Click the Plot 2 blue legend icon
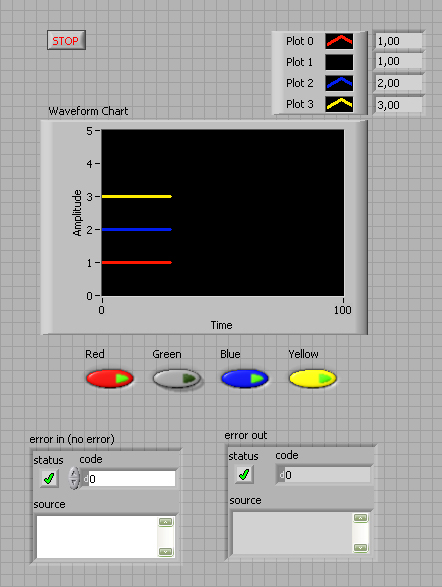Image resolution: width=442 pixels, height=587 pixels. pyautogui.click(x=339, y=83)
